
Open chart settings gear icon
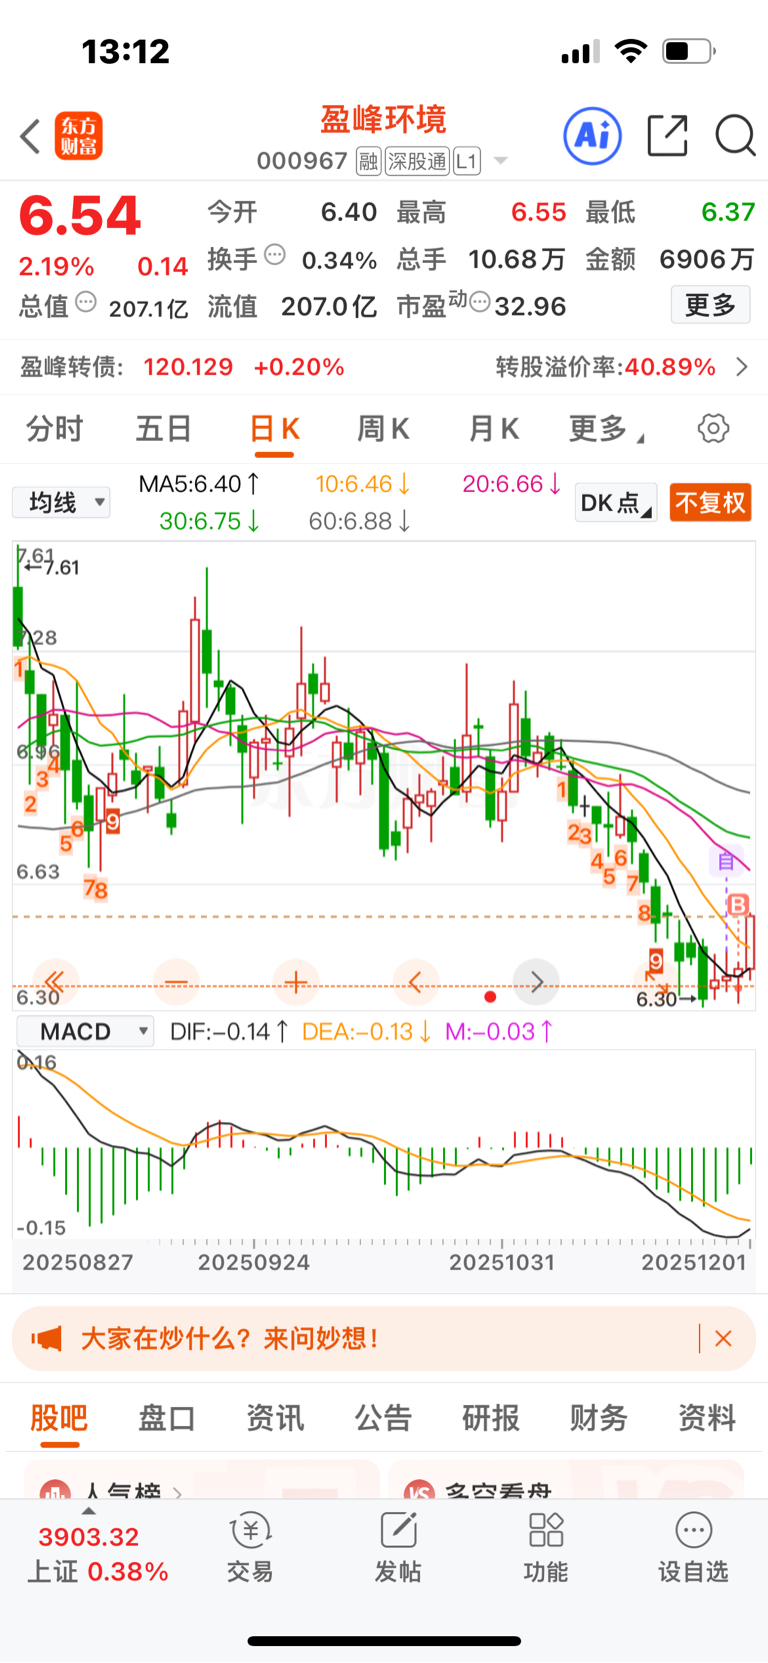[x=713, y=429]
